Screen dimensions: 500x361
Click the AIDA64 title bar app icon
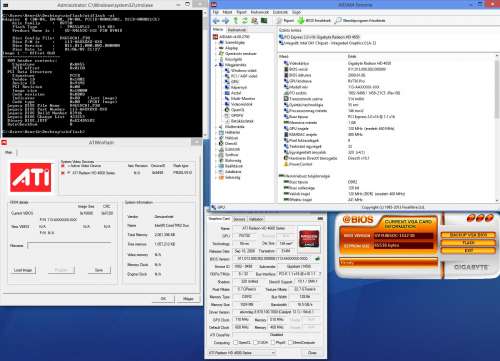(214, 4)
